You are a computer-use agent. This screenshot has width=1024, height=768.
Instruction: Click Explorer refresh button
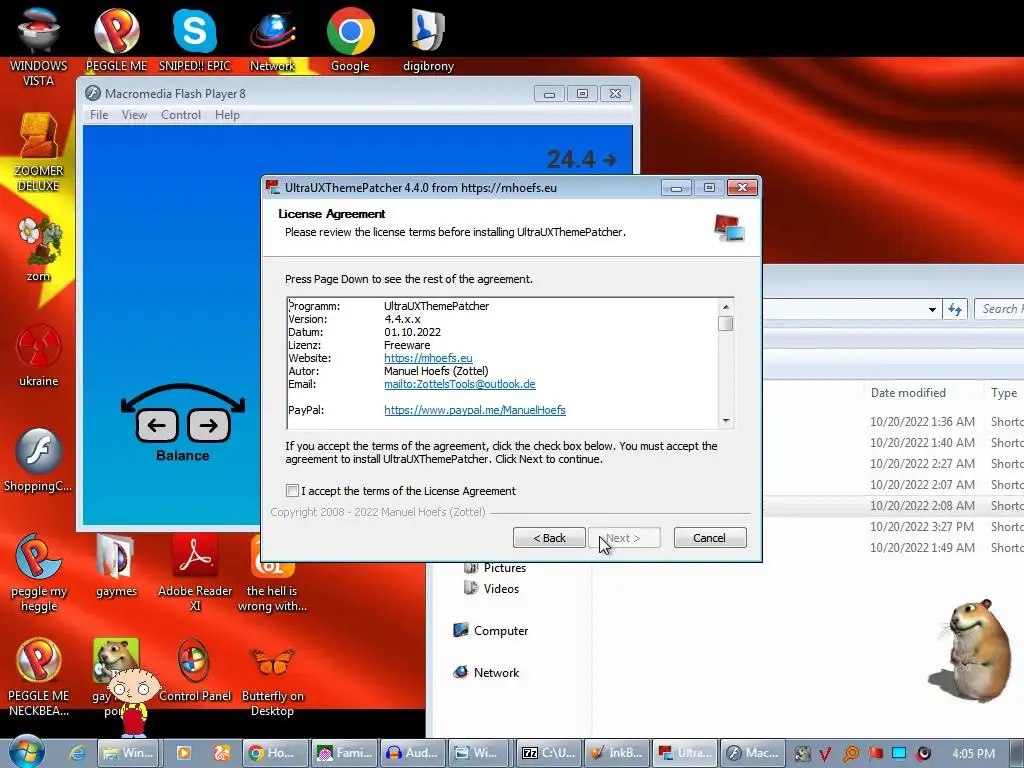point(955,310)
